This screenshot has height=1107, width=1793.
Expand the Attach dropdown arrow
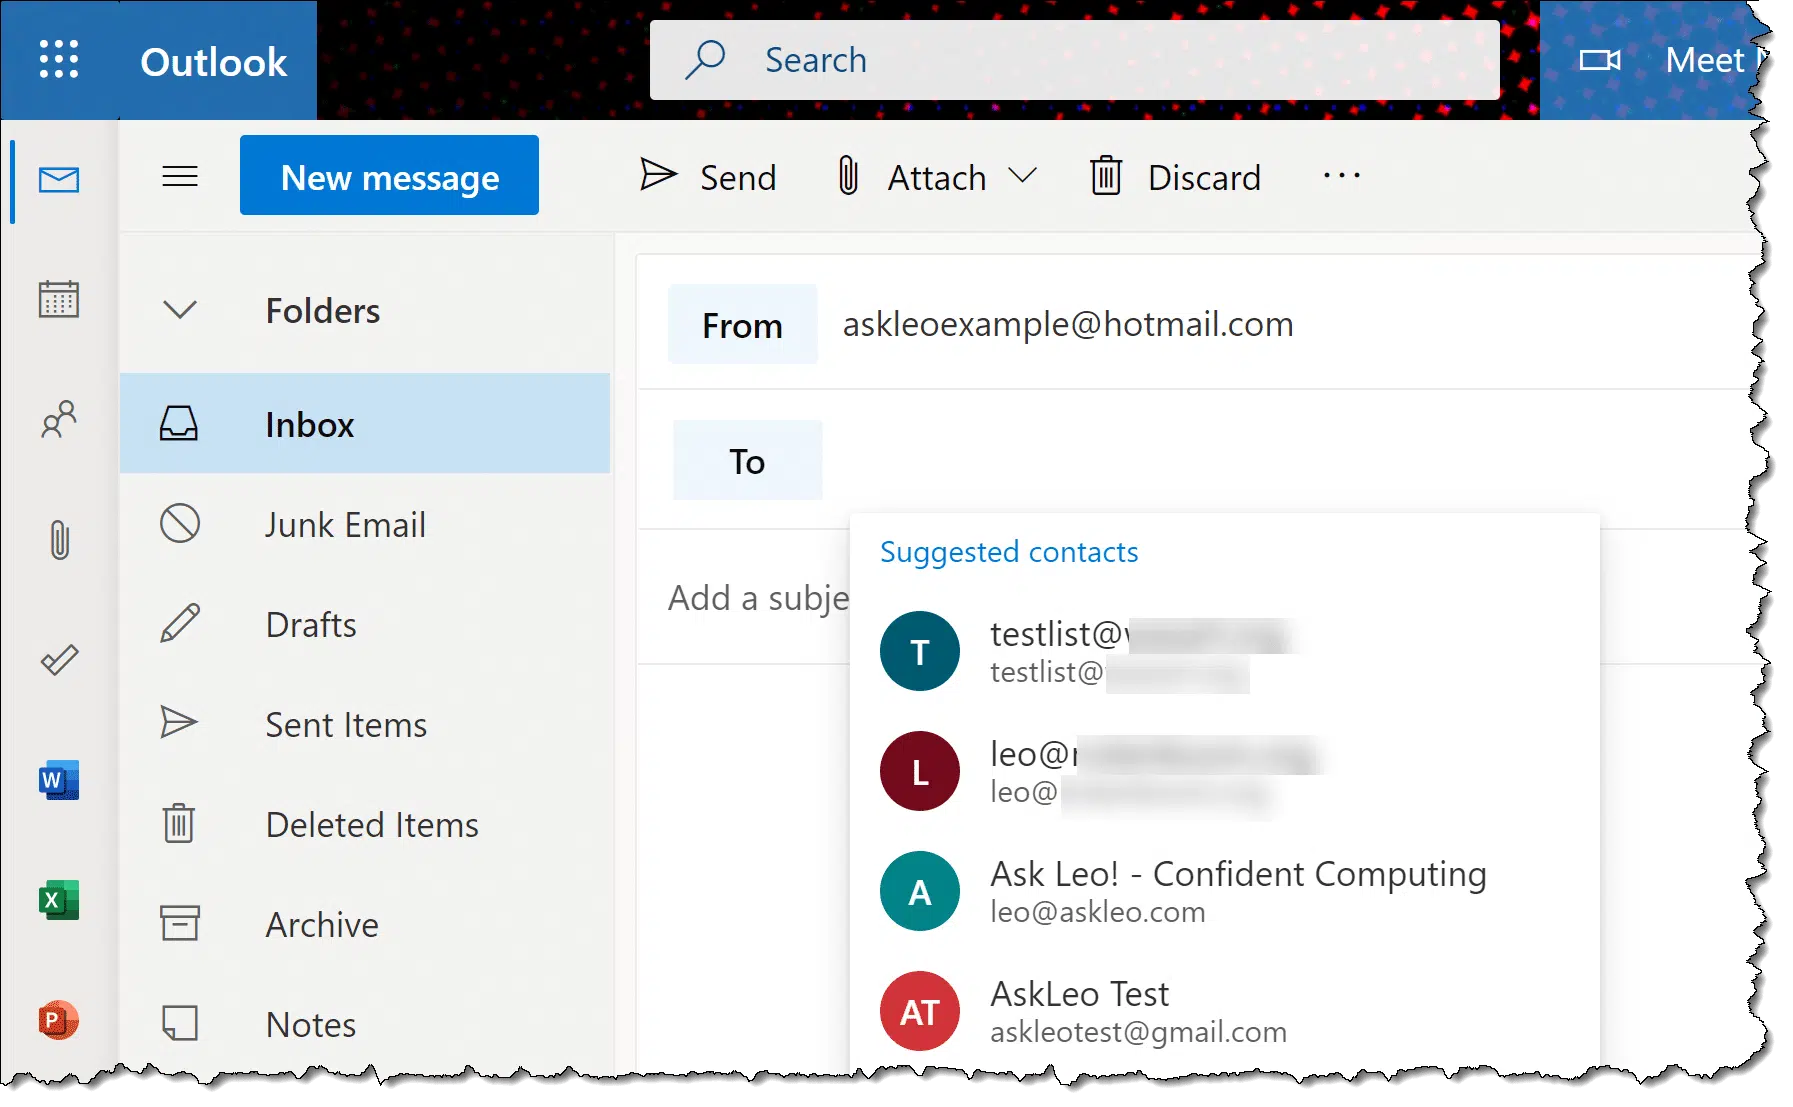coord(1022,177)
